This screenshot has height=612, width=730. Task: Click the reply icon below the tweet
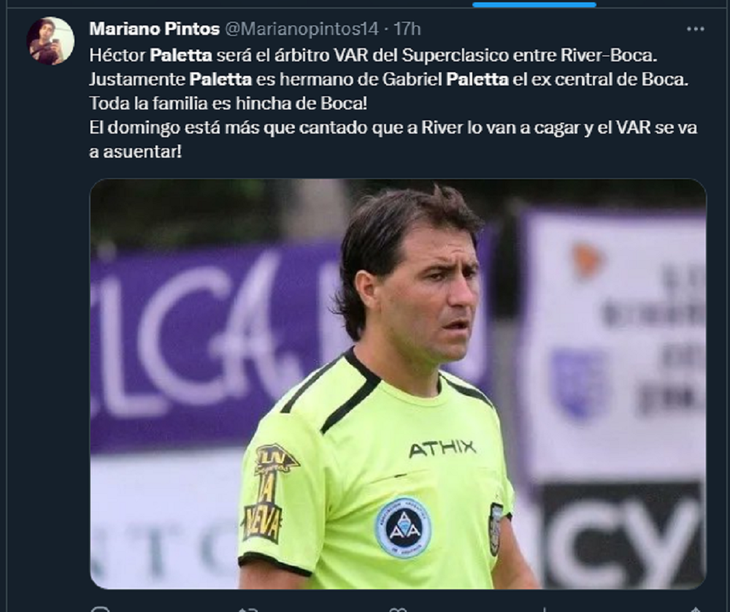[99, 608]
